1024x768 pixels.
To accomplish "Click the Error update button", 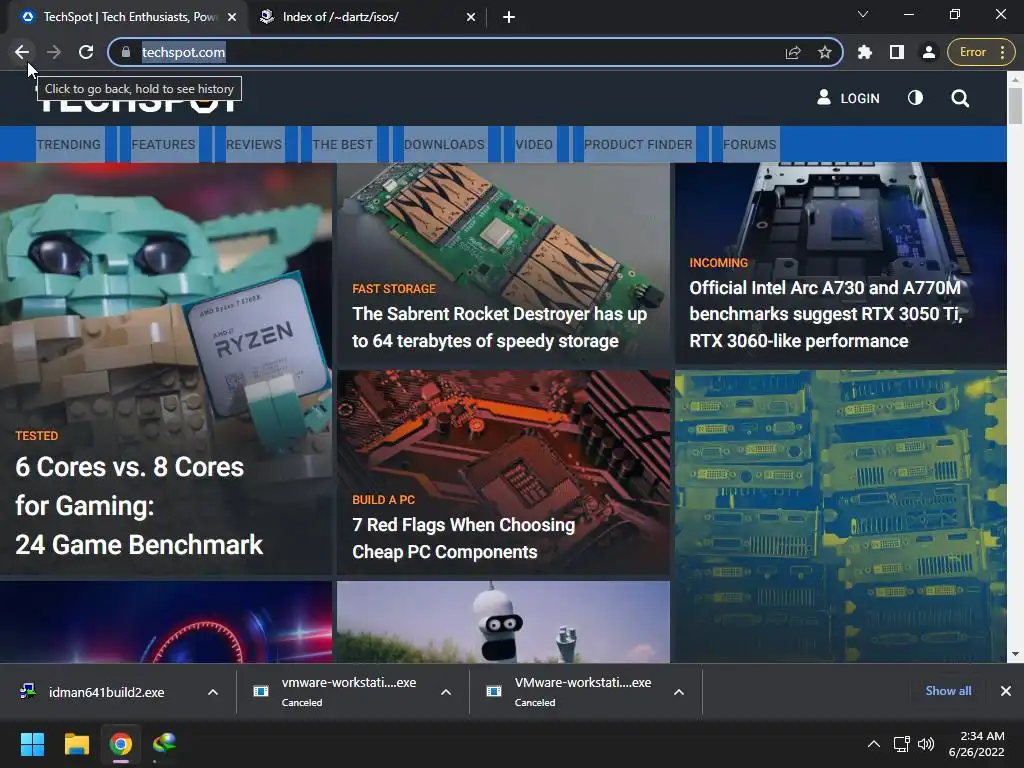I will pyautogui.click(x=981, y=52).
